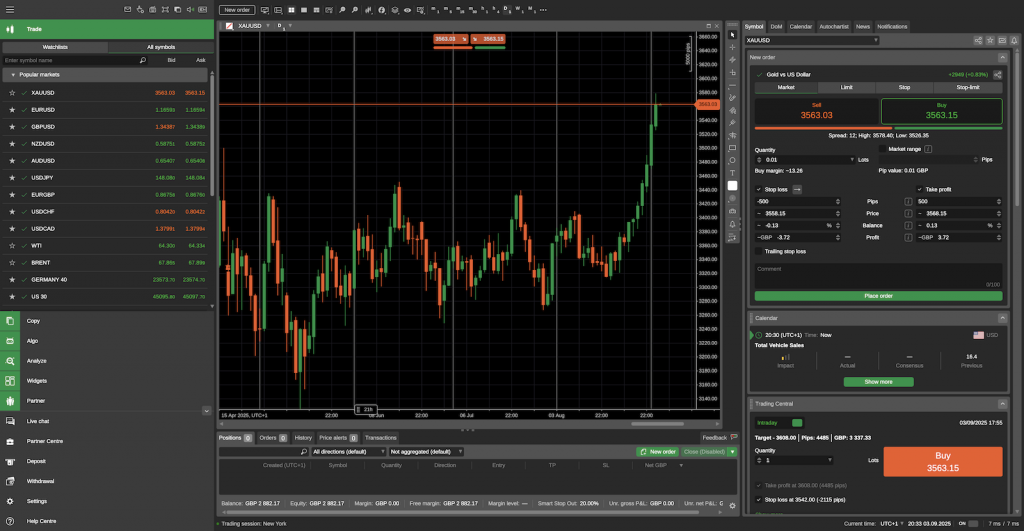Viewport: 1024px width, 531px height.
Task: Collapse the Calendar section
Action: (x=1002, y=318)
